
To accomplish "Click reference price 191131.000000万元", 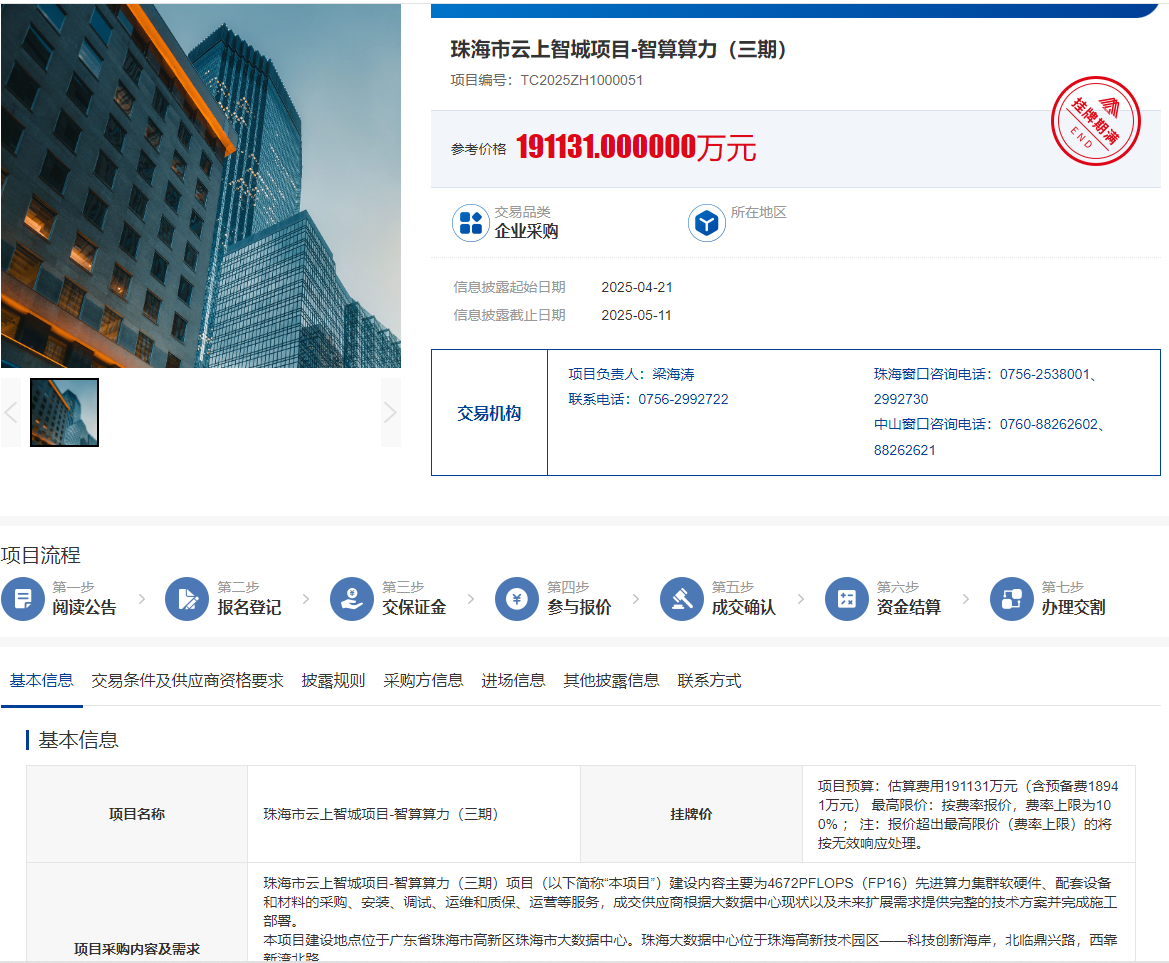I will tap(636, 148).
